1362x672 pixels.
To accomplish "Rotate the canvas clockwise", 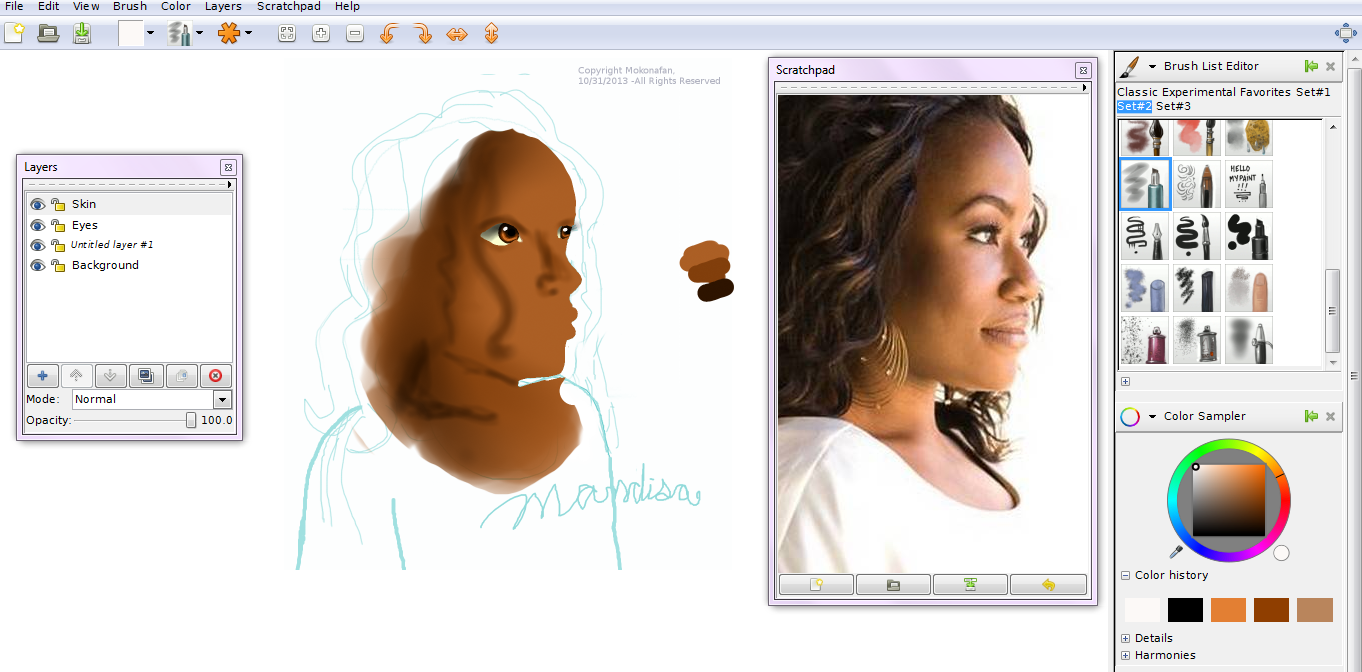I will pos(423,34).
